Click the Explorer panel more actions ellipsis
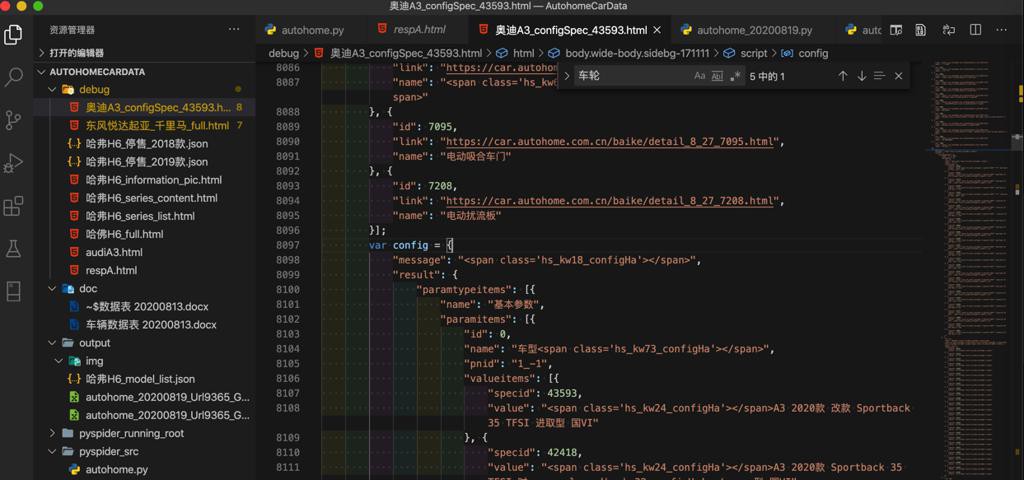Screen dimensions: 1024x480 [234, 29]
